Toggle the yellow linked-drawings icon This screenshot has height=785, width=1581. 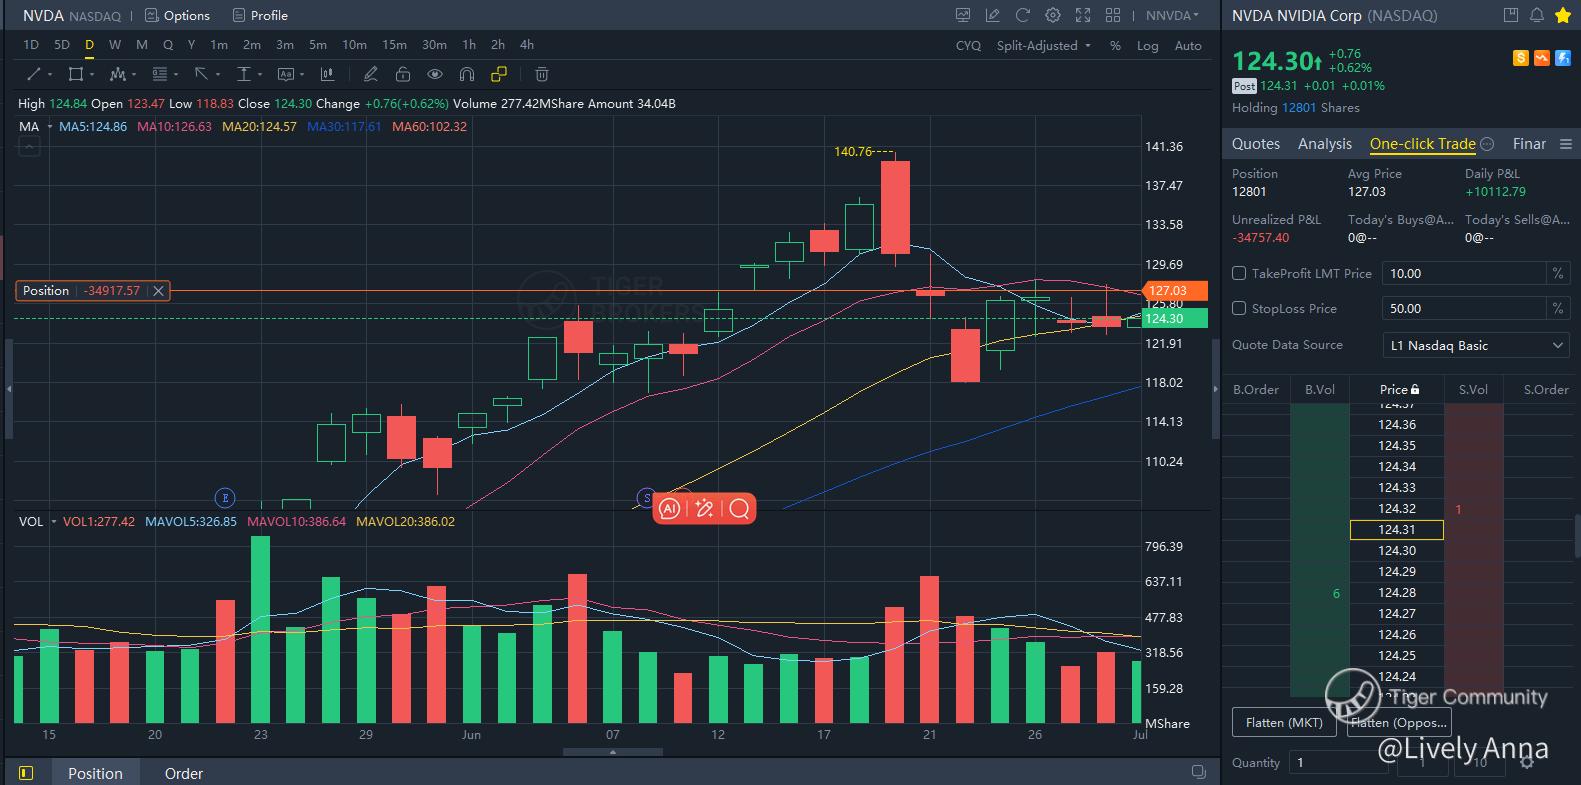click(x=499, y=74)
